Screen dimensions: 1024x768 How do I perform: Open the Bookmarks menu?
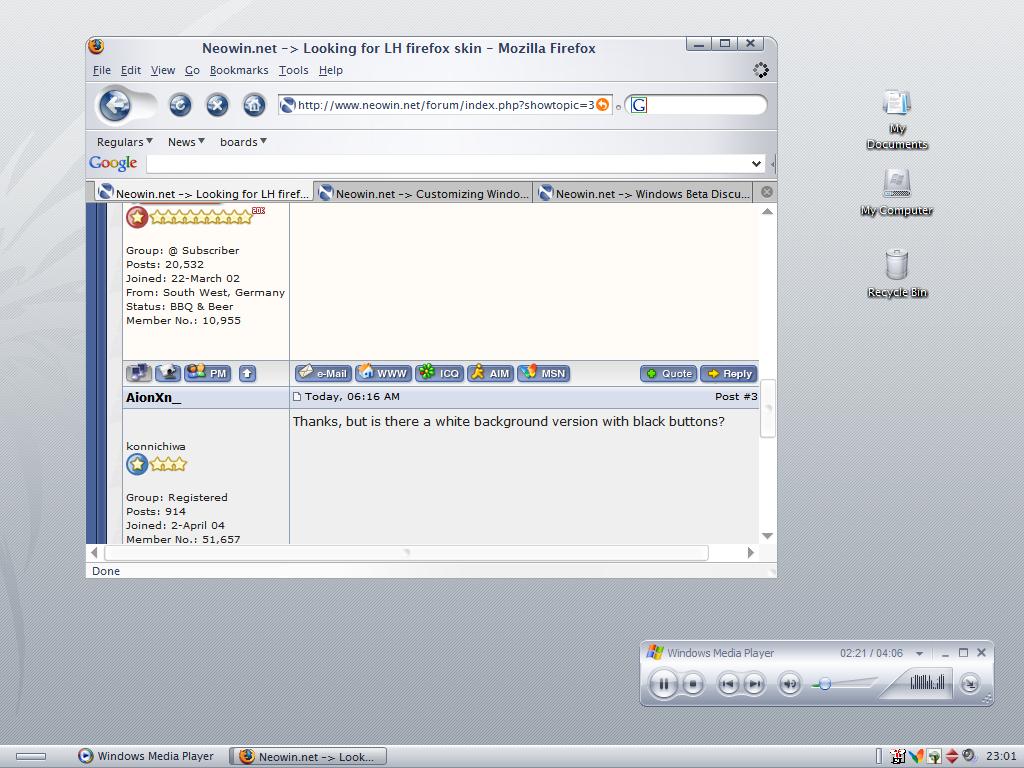click(x=239, y=70)
